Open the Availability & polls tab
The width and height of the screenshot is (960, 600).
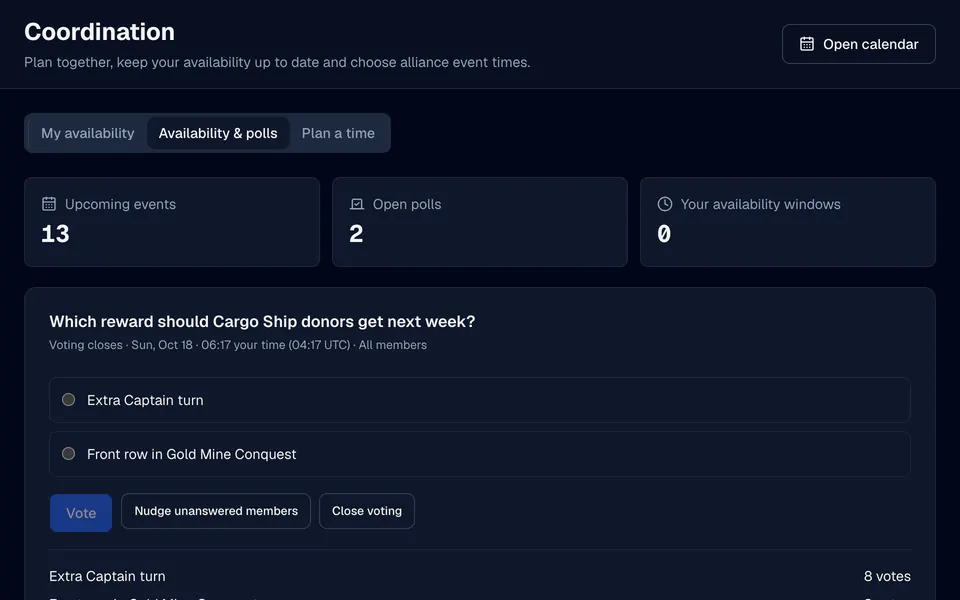[x=218, y=133]
